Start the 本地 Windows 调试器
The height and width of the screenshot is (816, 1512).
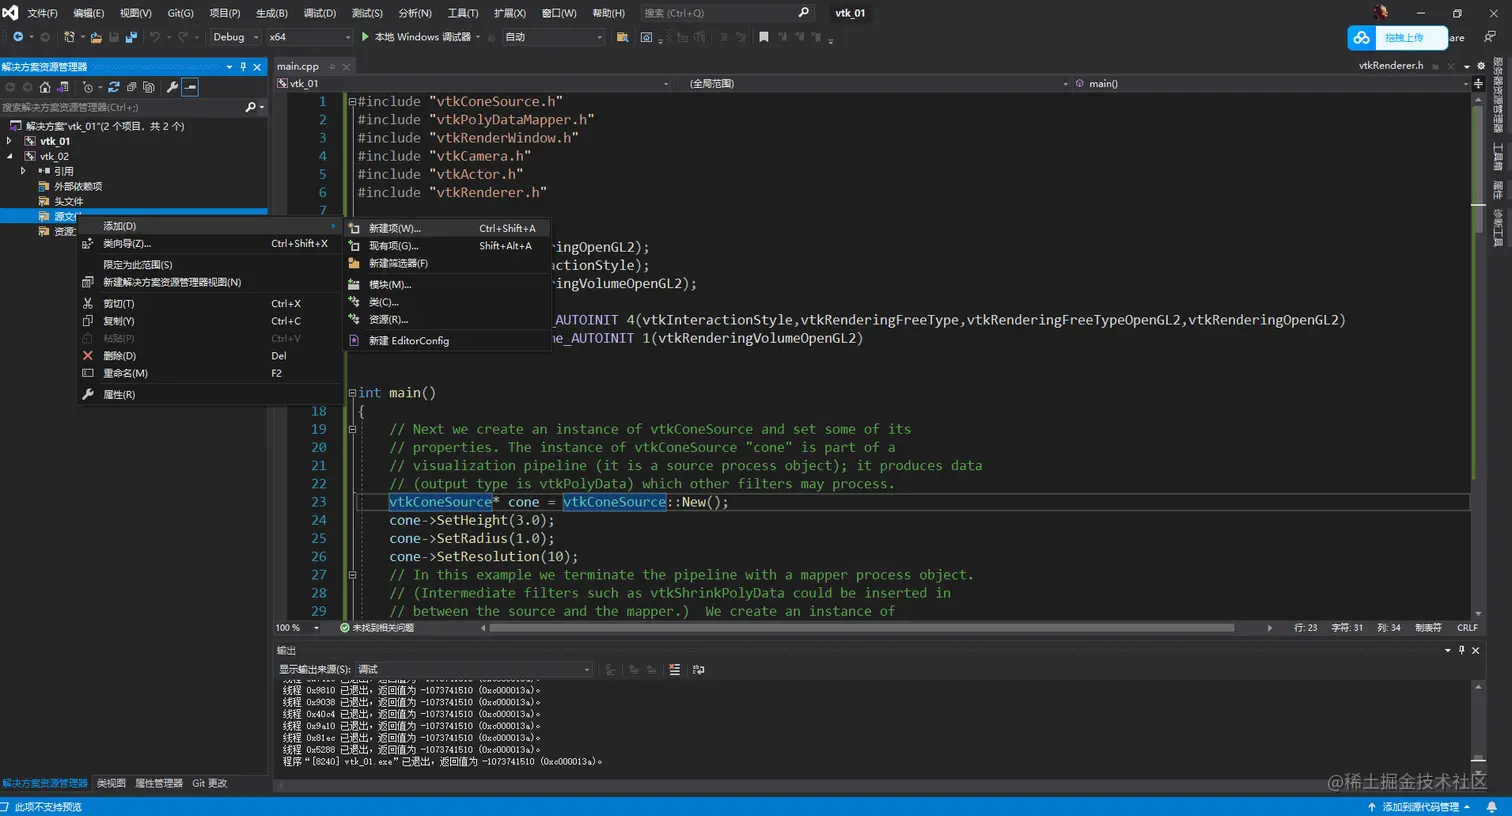(x=420, y=37)
